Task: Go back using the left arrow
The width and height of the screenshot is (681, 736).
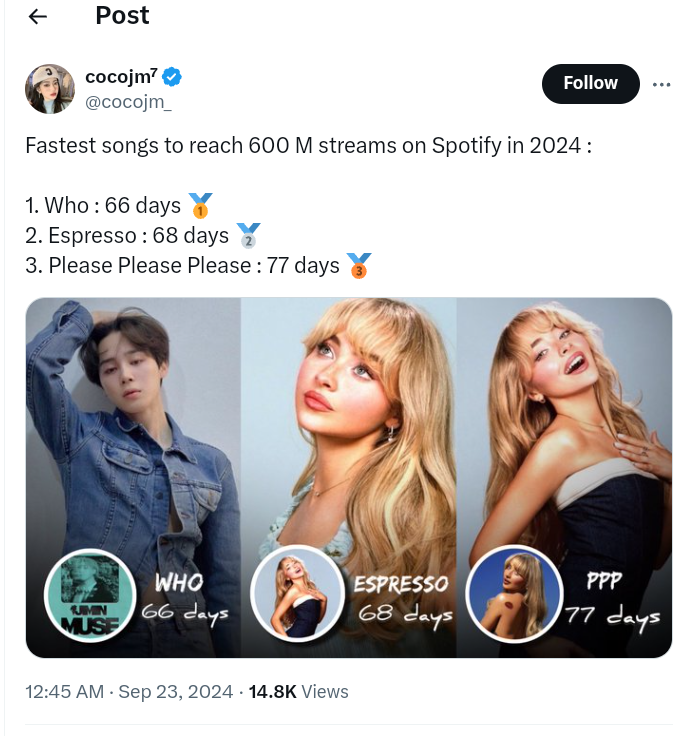Action: pos(39,17)
